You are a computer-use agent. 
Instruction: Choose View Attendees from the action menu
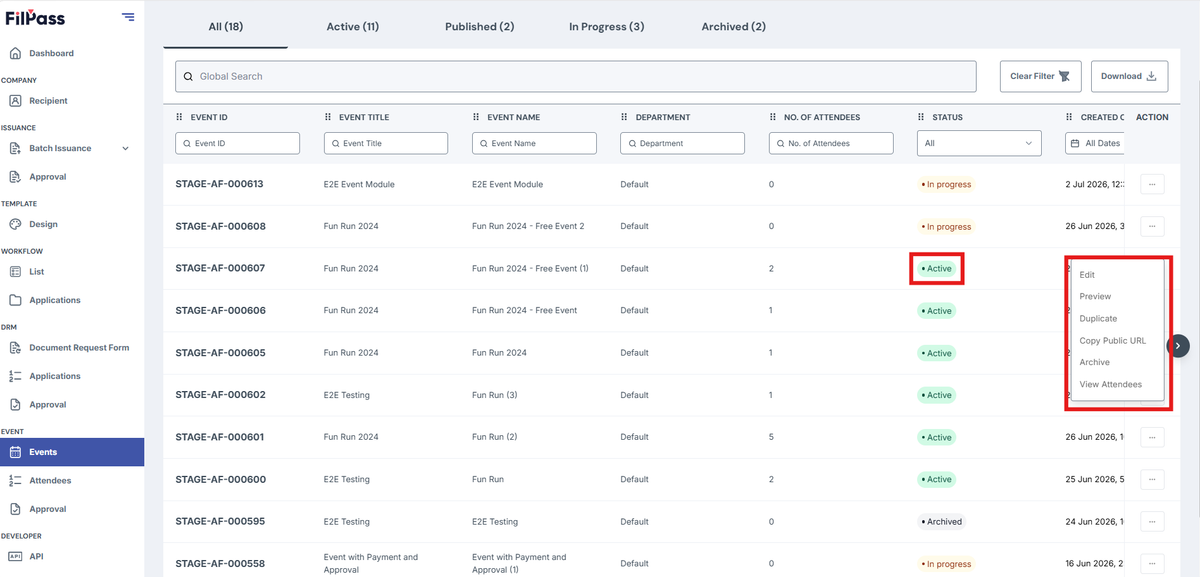[1111, 384]
